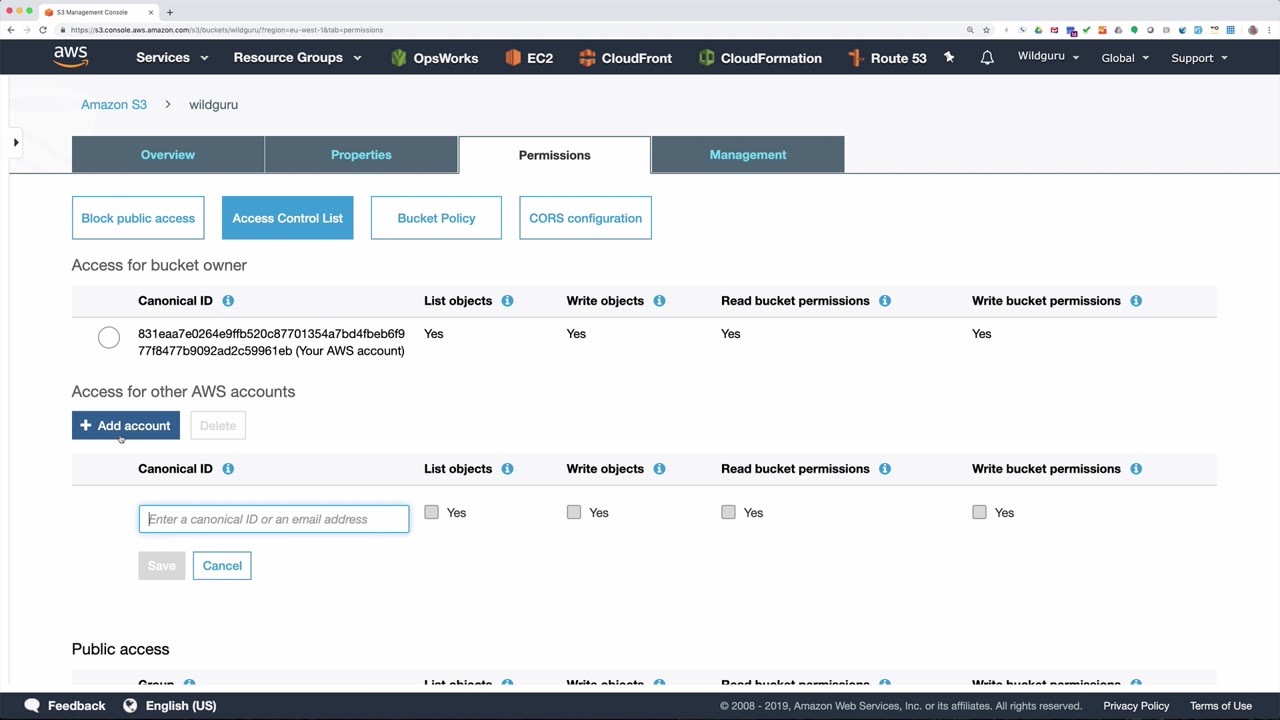
Task: Open the Services dropdown menu
Action: pyautogui.click(x=172, y=58)
